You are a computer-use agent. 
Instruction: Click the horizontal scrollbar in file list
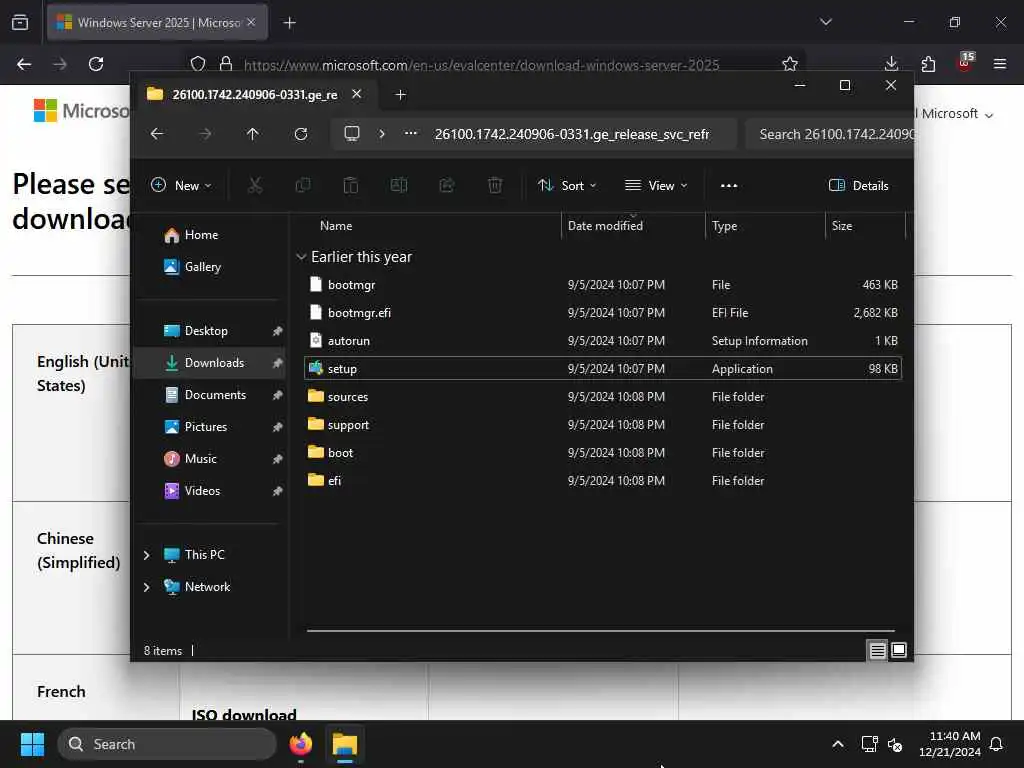pos(600,631)
